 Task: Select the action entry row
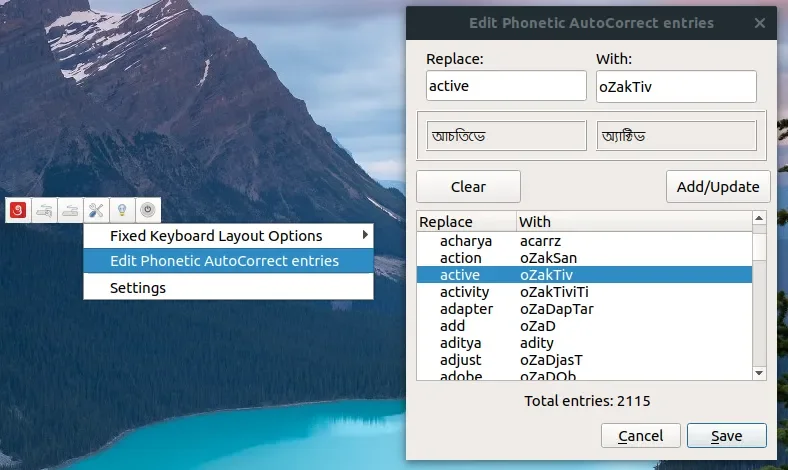point(584,258)
